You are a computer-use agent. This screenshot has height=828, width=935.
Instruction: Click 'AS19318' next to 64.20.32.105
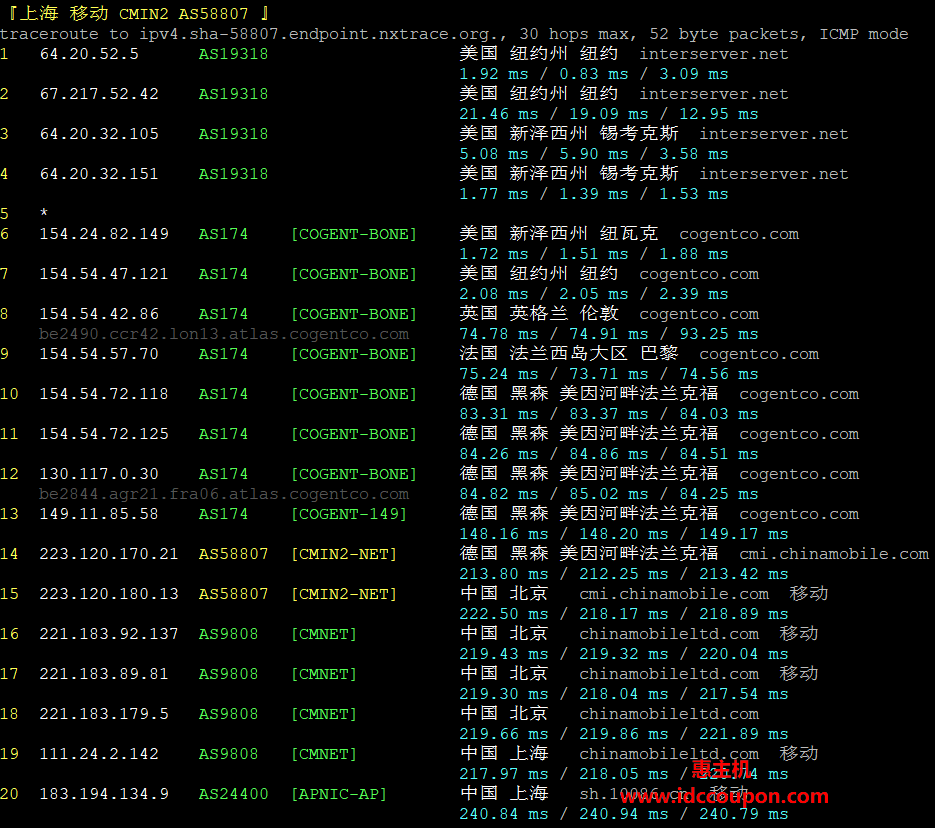[234, 134]
